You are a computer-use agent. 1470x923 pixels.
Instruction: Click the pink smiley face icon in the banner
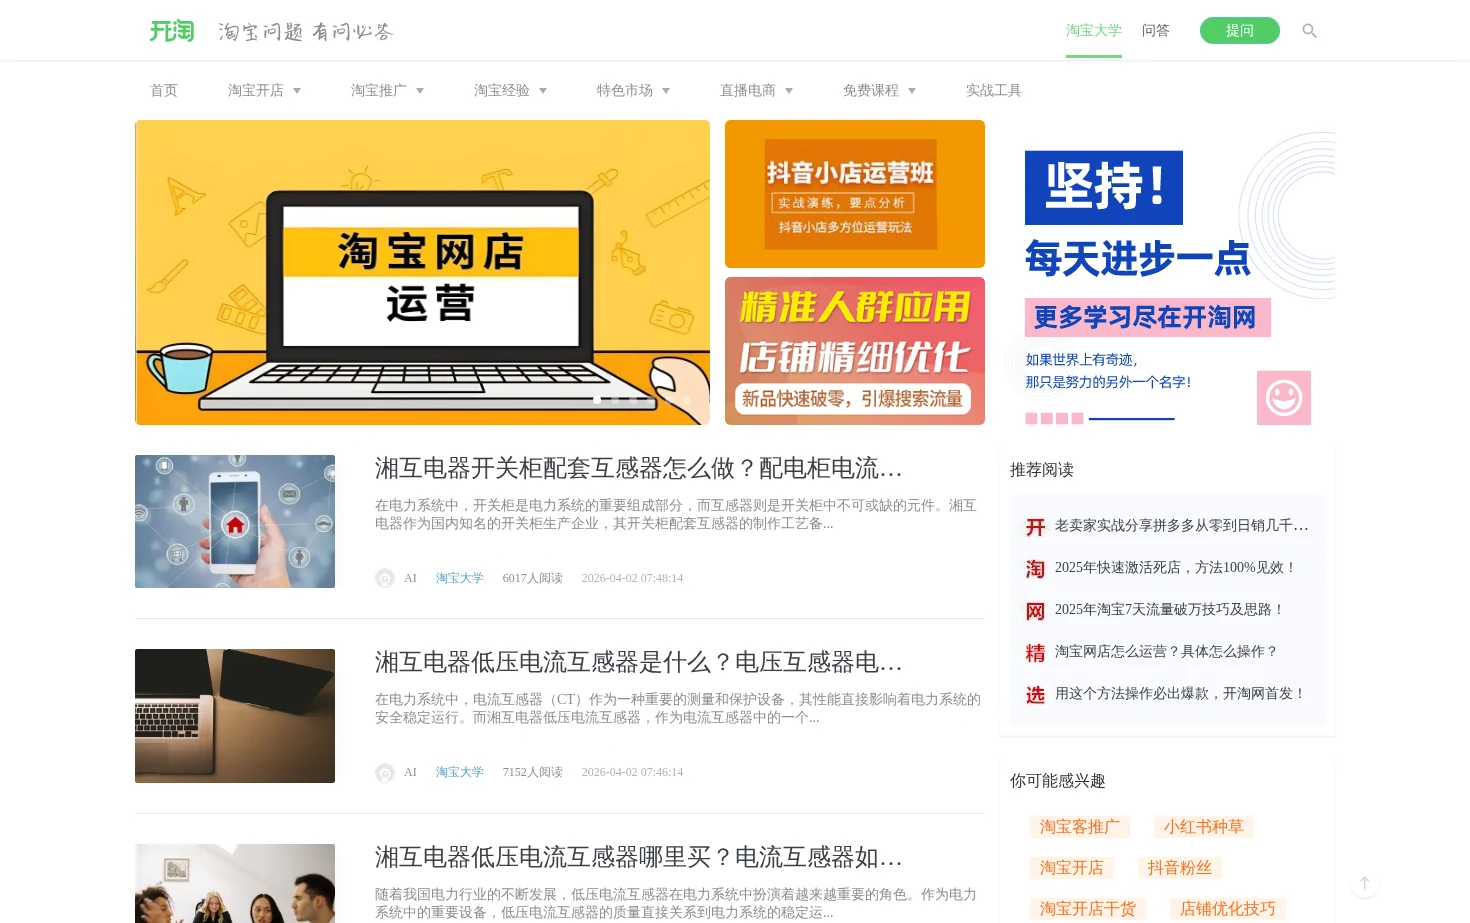coord(1284,398)
